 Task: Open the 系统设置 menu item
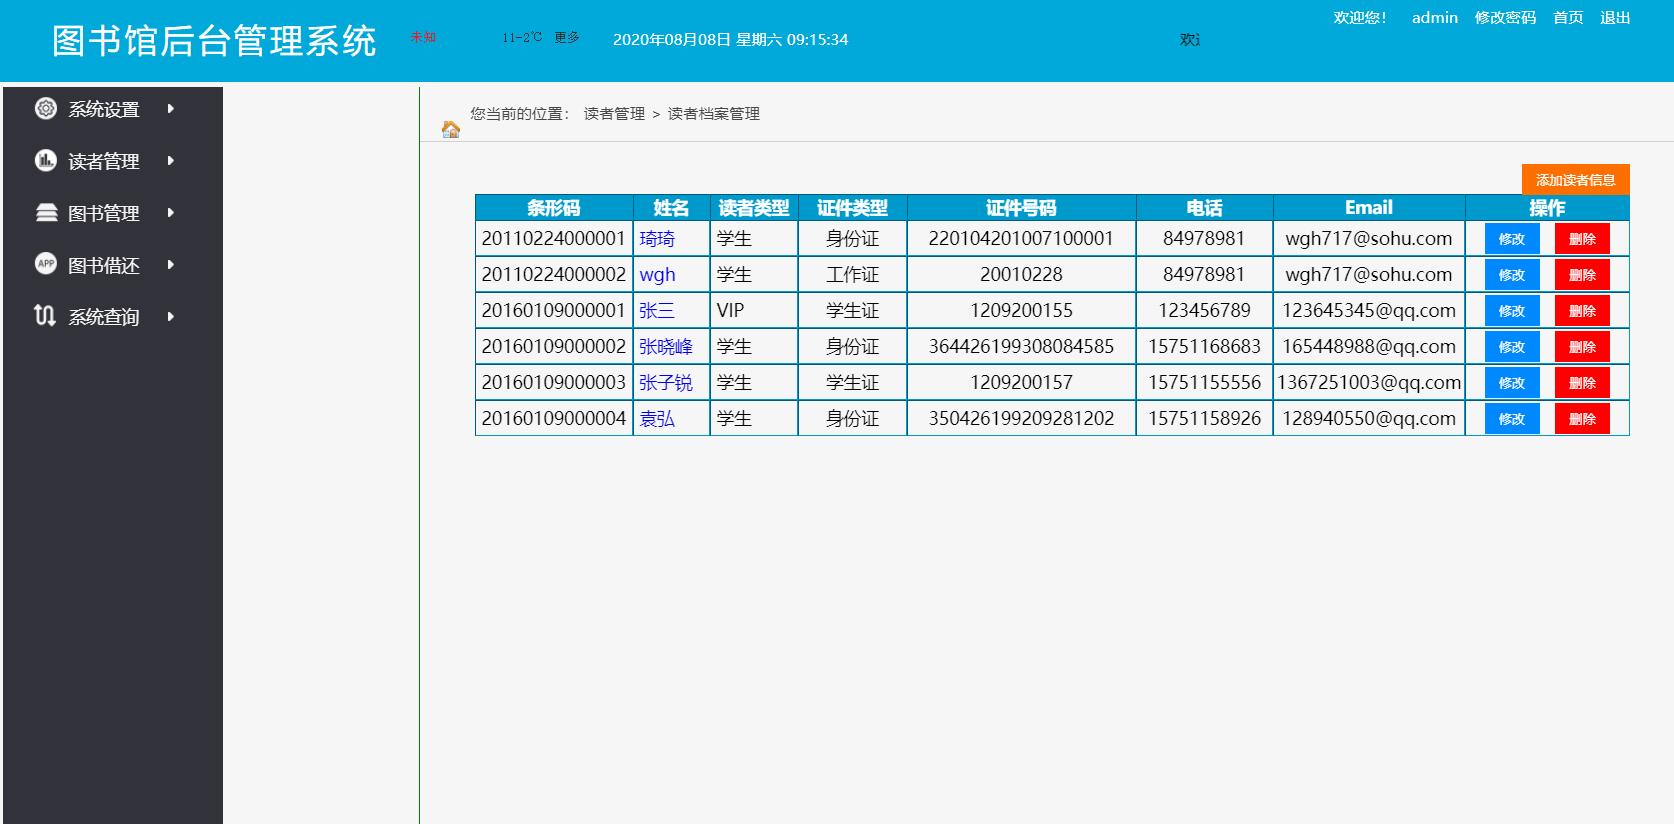104,109
